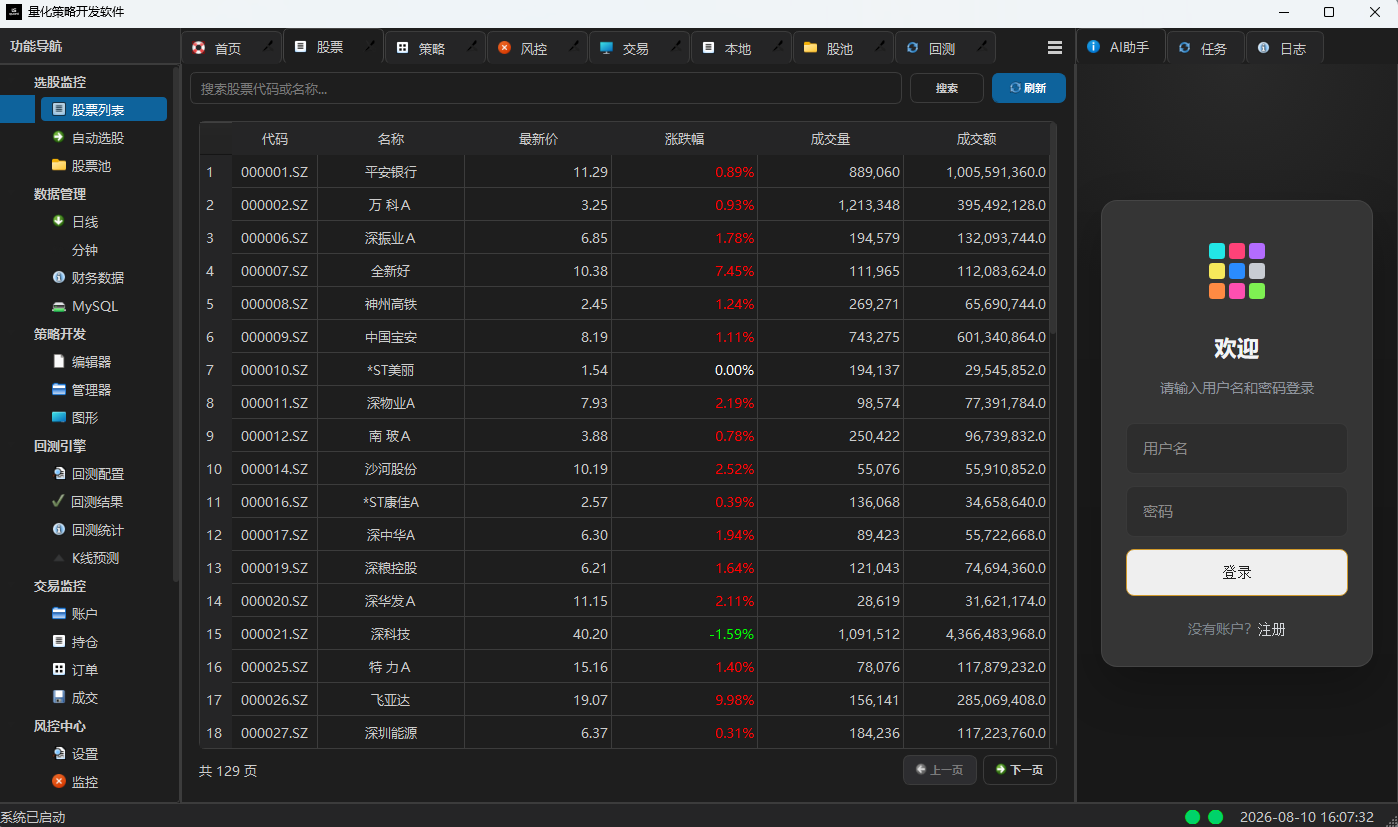The width and height of the screenshot is (1398, 827).
Task: Click the 最新价 column header
Action: click(x=538, y=139)
